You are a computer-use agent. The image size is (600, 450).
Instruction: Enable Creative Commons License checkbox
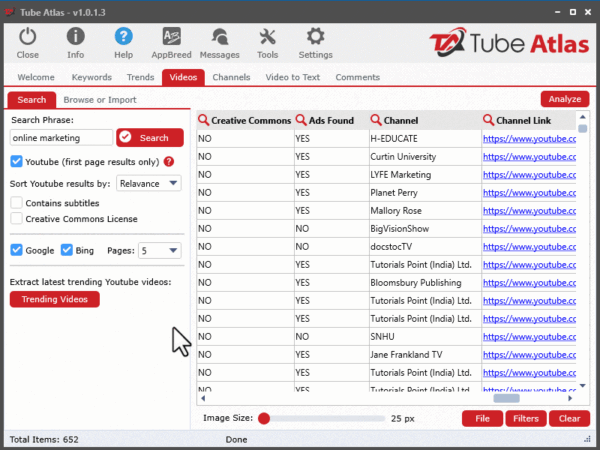(x=16, y=218)
